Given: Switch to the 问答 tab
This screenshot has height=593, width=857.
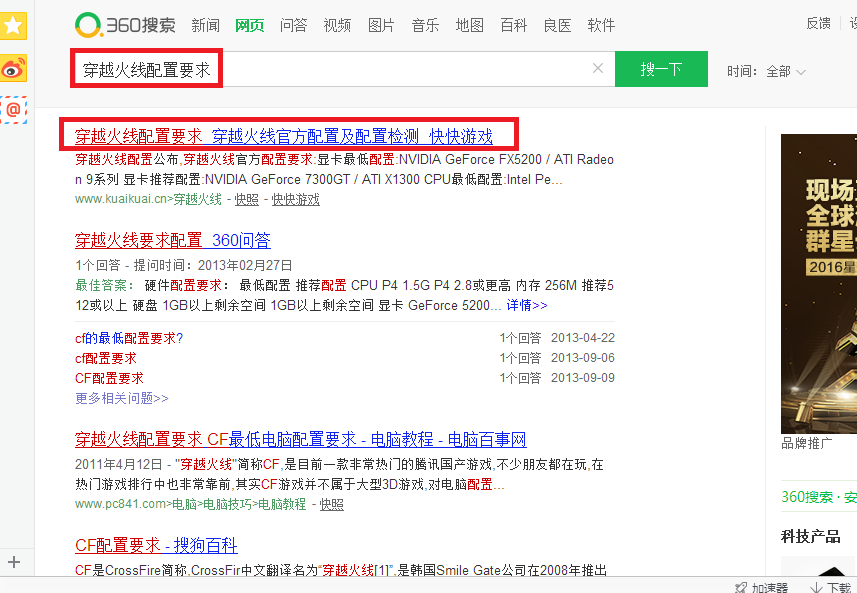Looking at the screenshot, I should point(294,25).
